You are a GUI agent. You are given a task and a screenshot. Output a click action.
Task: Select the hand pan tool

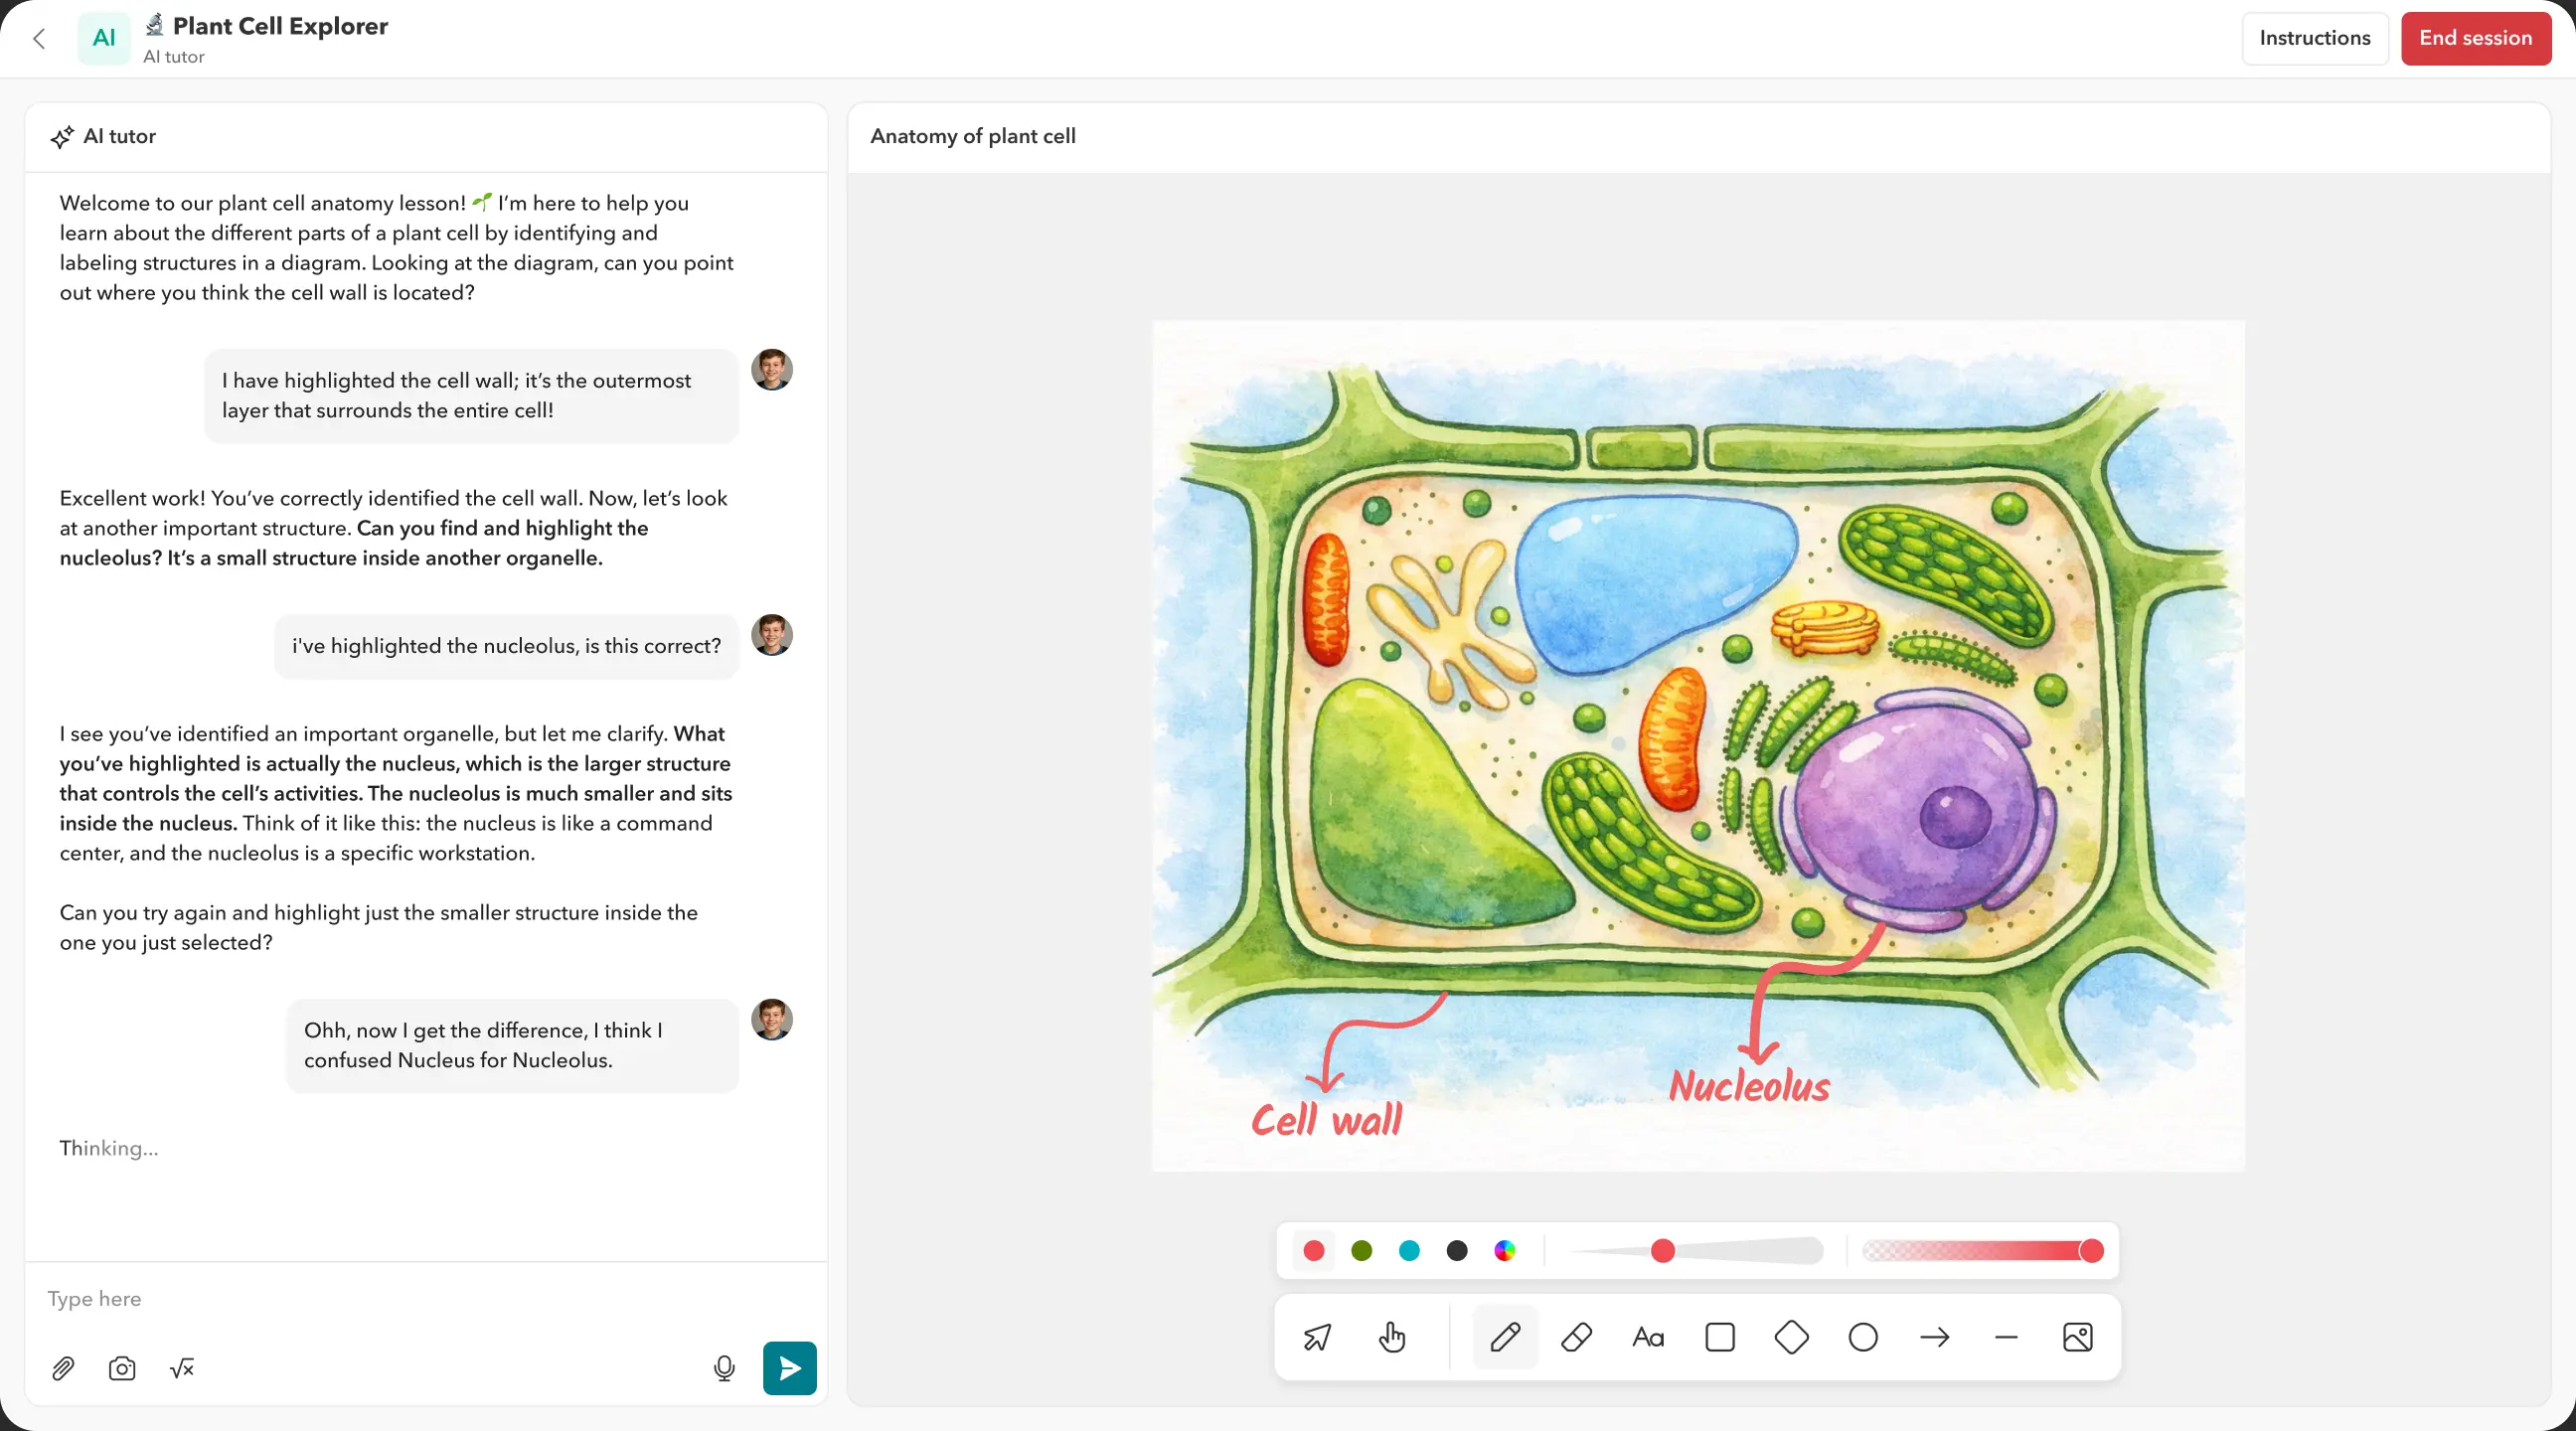click(x=1391, y=1337)
